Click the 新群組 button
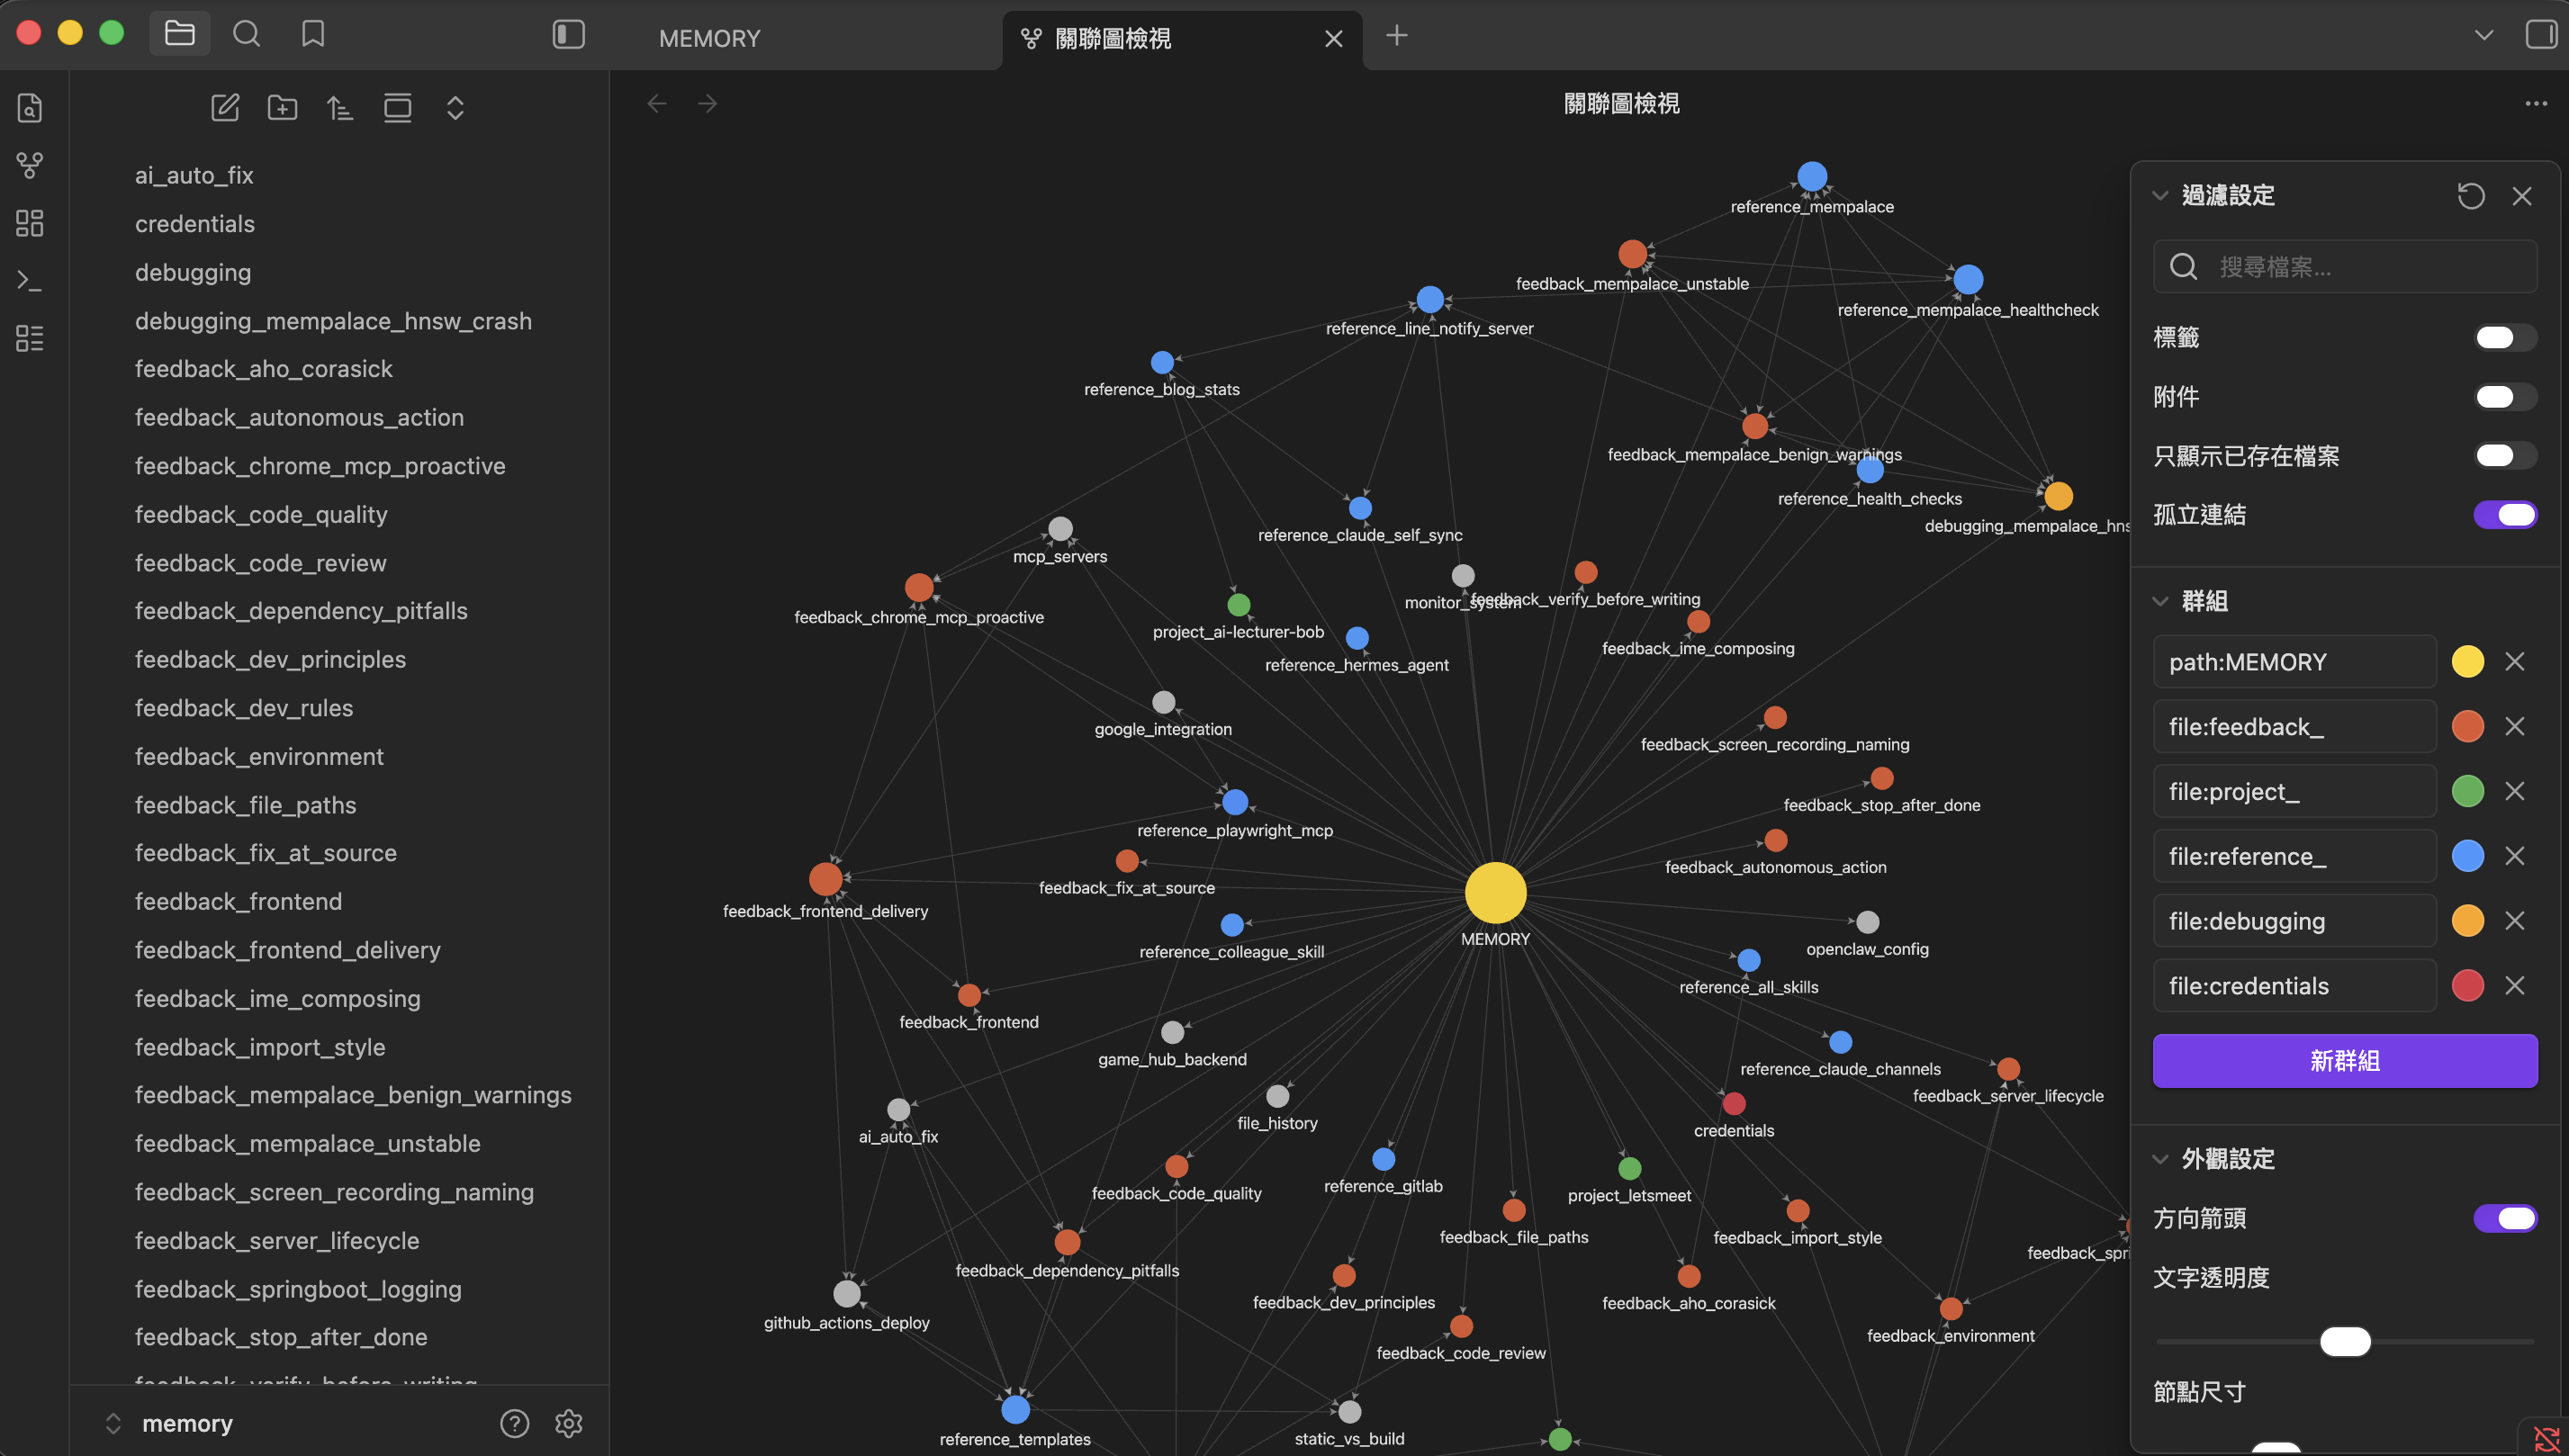Viewport: 2569px width, 1456px height. click(x=2344, y=1060)
